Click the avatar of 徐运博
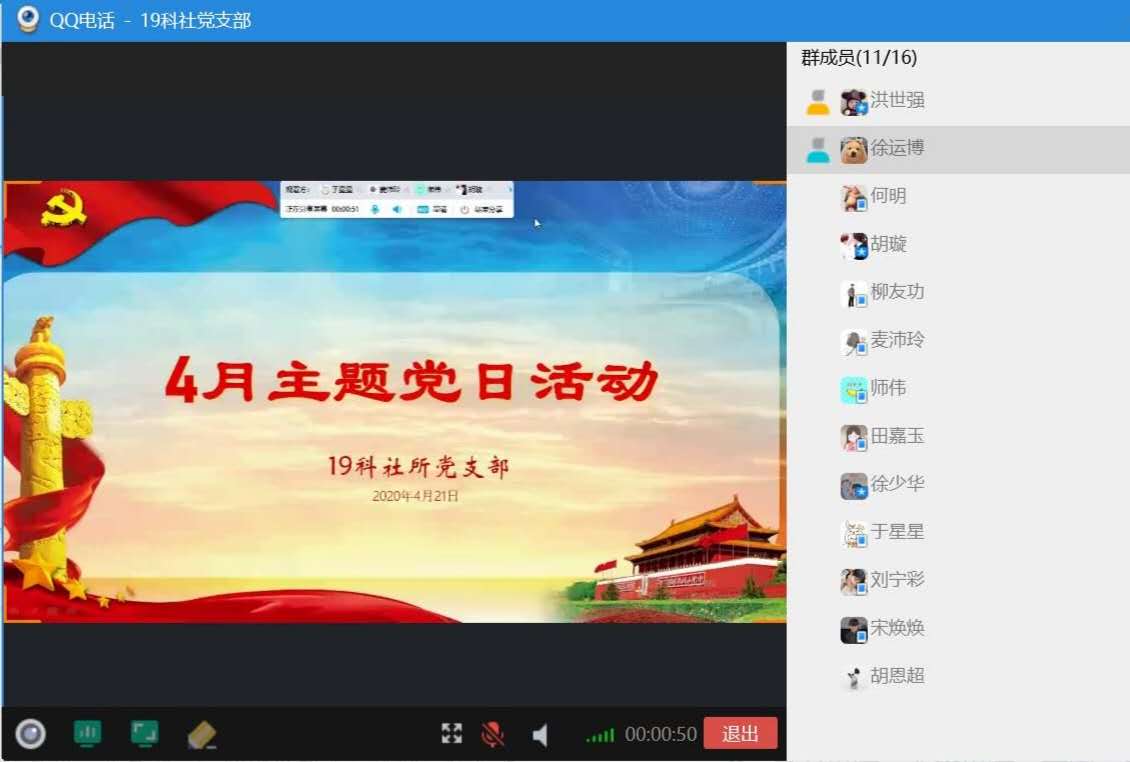1130x762 pixels. (x=853, y=150)
